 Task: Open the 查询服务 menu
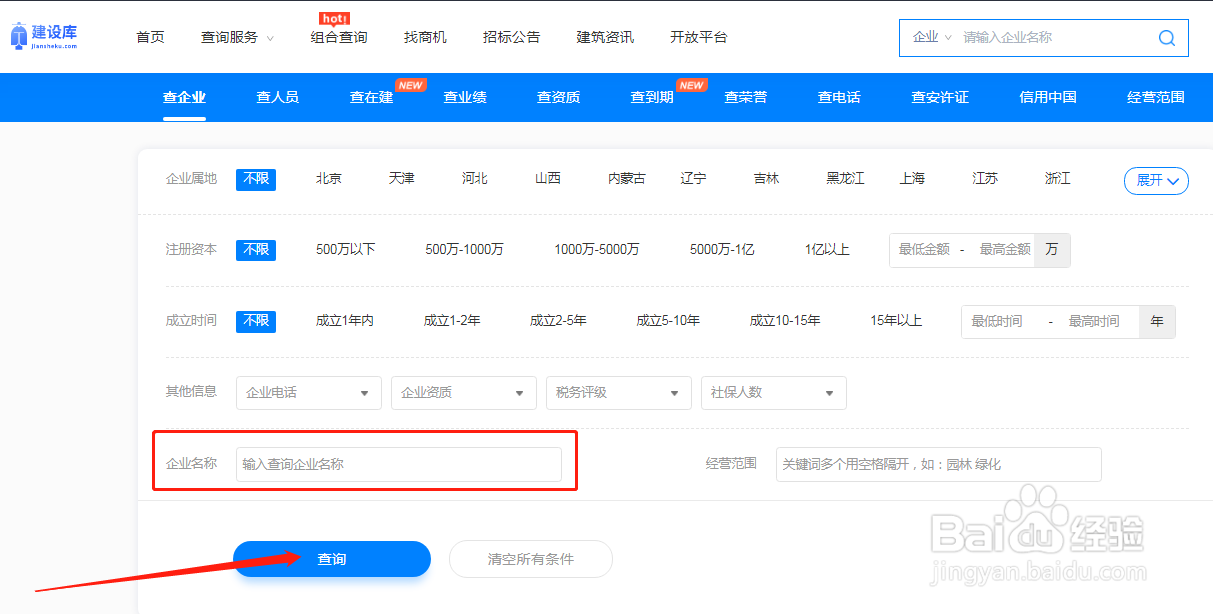click(x=229, y=37)
